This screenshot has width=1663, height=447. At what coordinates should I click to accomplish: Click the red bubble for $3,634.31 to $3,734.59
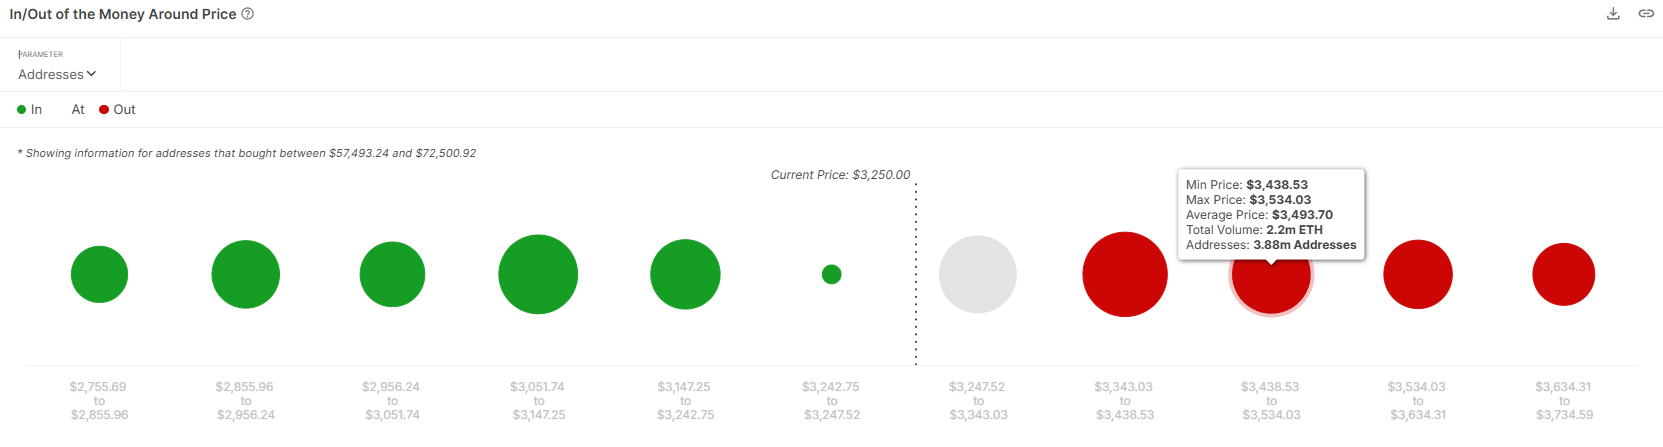pyautogui.click(x=1564, y=274)
